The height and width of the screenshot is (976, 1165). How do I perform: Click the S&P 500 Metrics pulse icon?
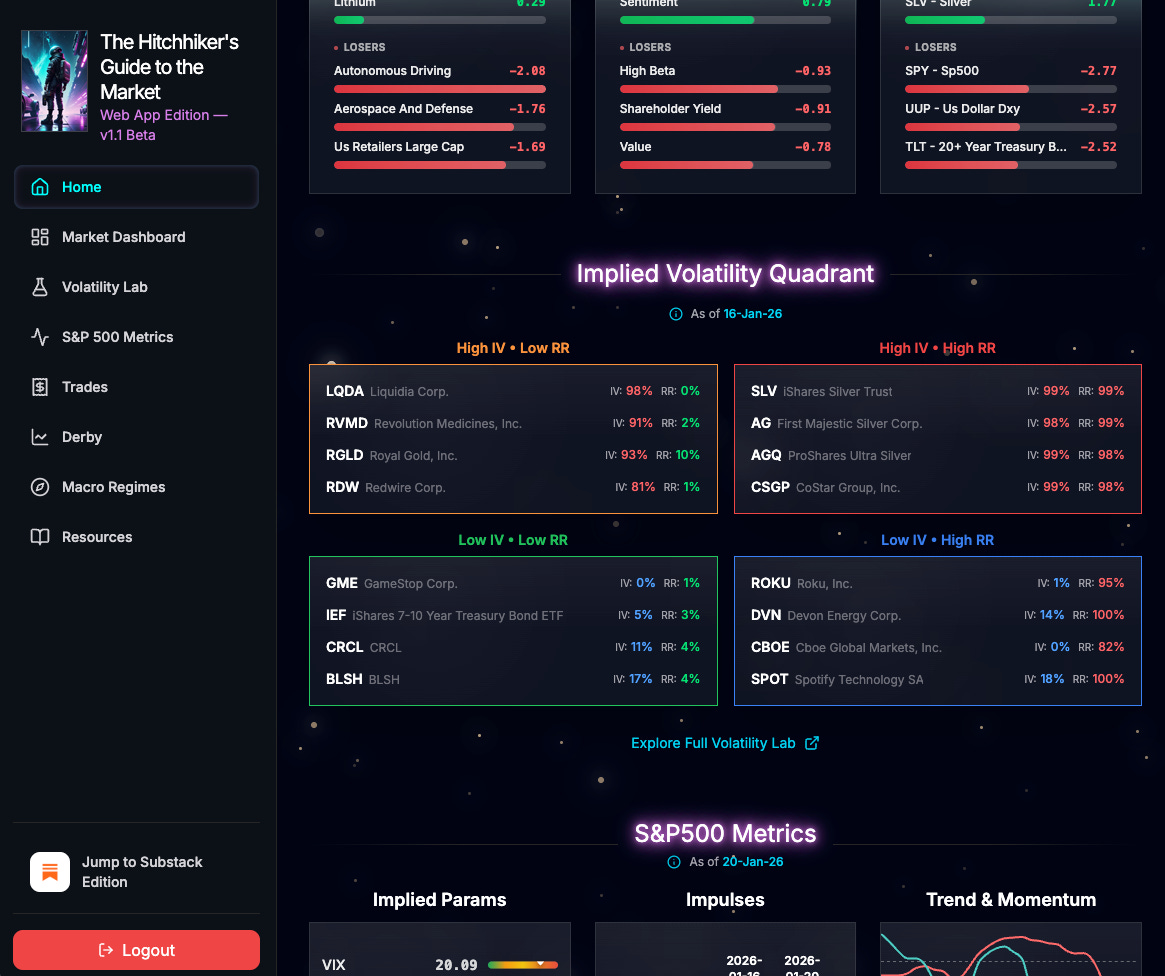coord(40,337)
